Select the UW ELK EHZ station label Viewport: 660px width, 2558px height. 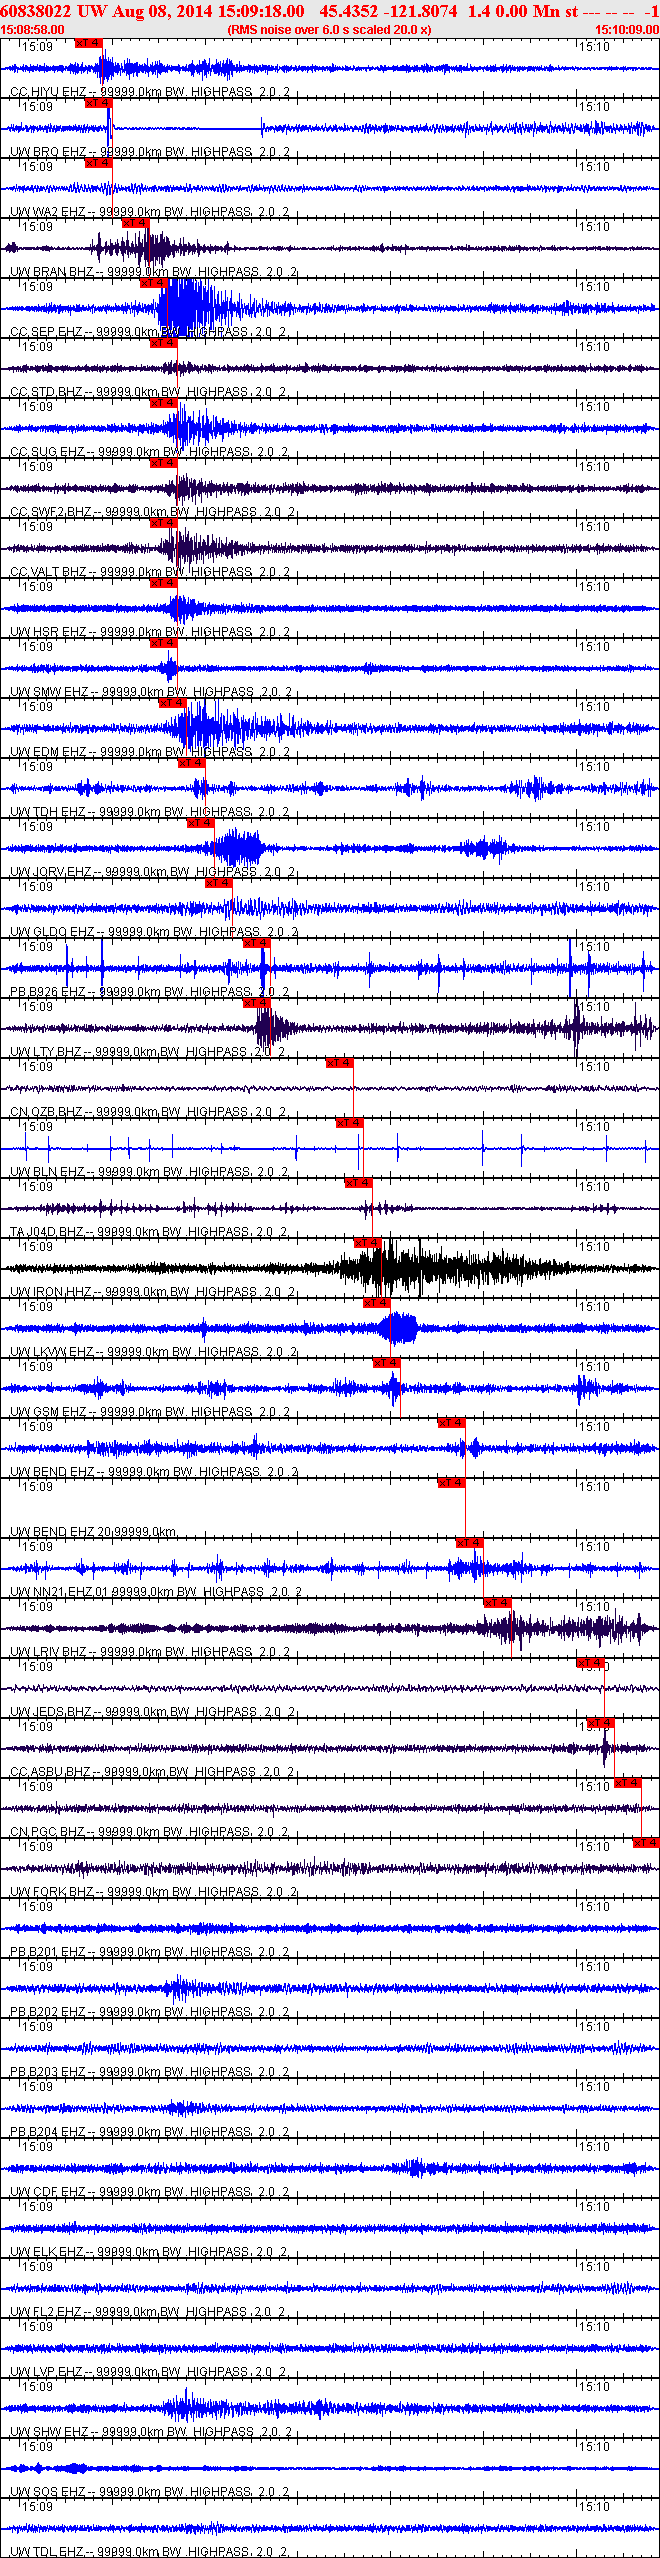click(149, 2252)
